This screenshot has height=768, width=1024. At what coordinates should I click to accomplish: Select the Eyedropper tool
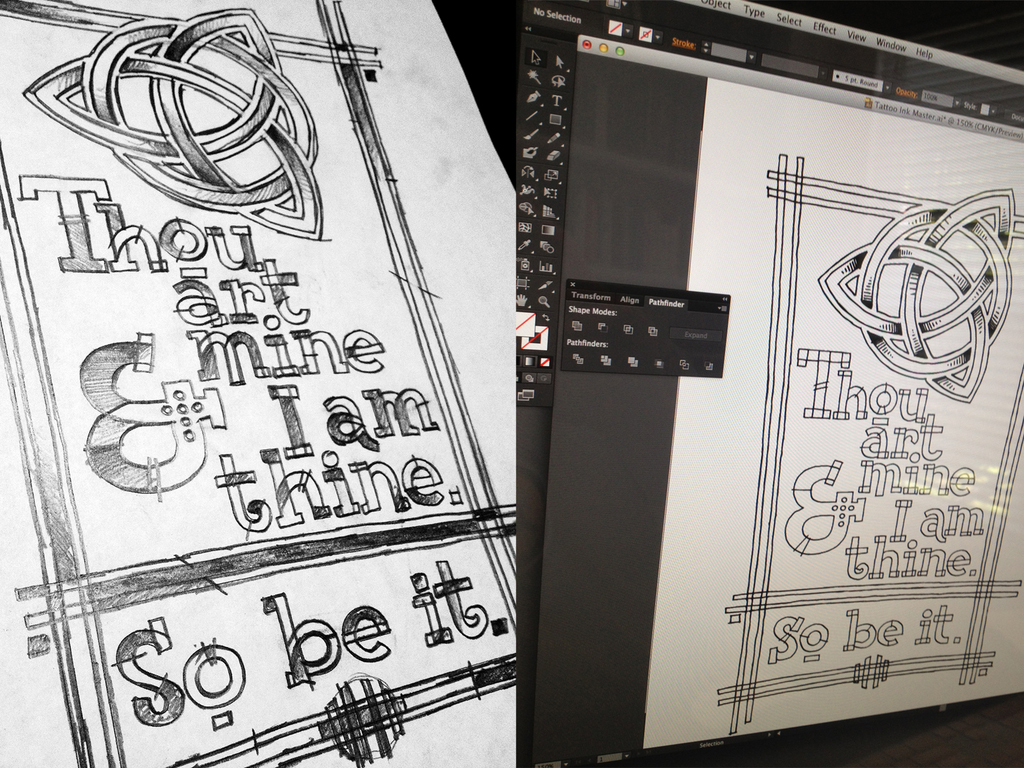[x=524, y=245]
